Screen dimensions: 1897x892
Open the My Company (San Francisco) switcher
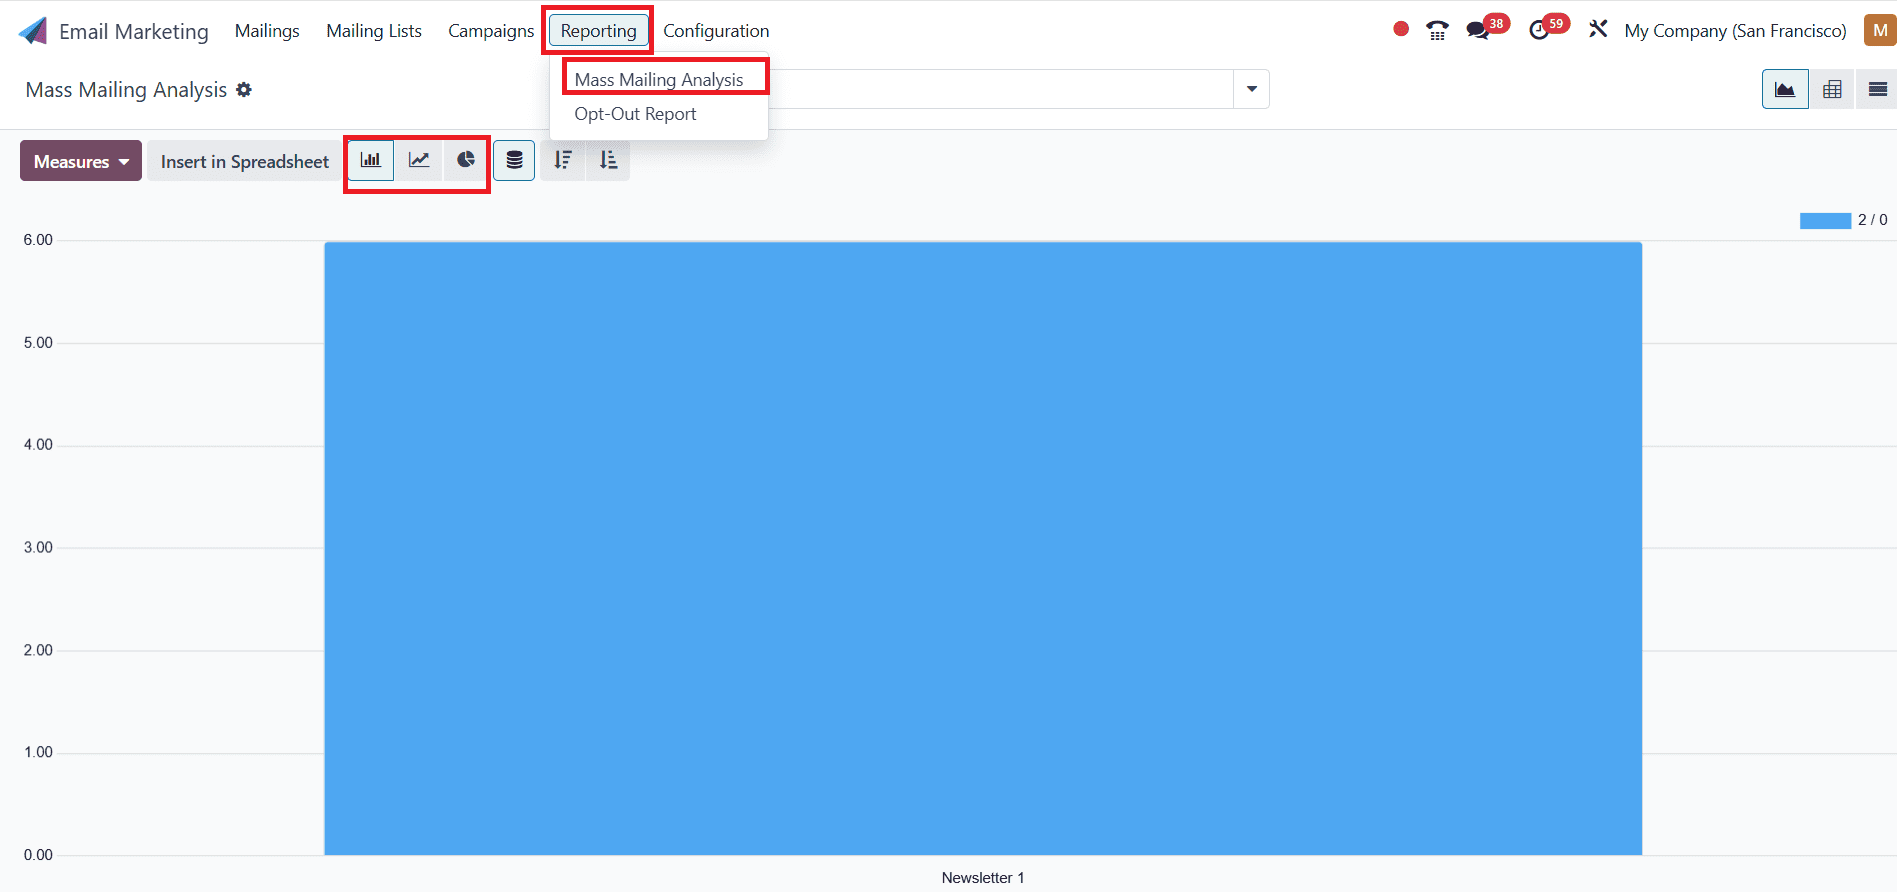point(1735,31)
